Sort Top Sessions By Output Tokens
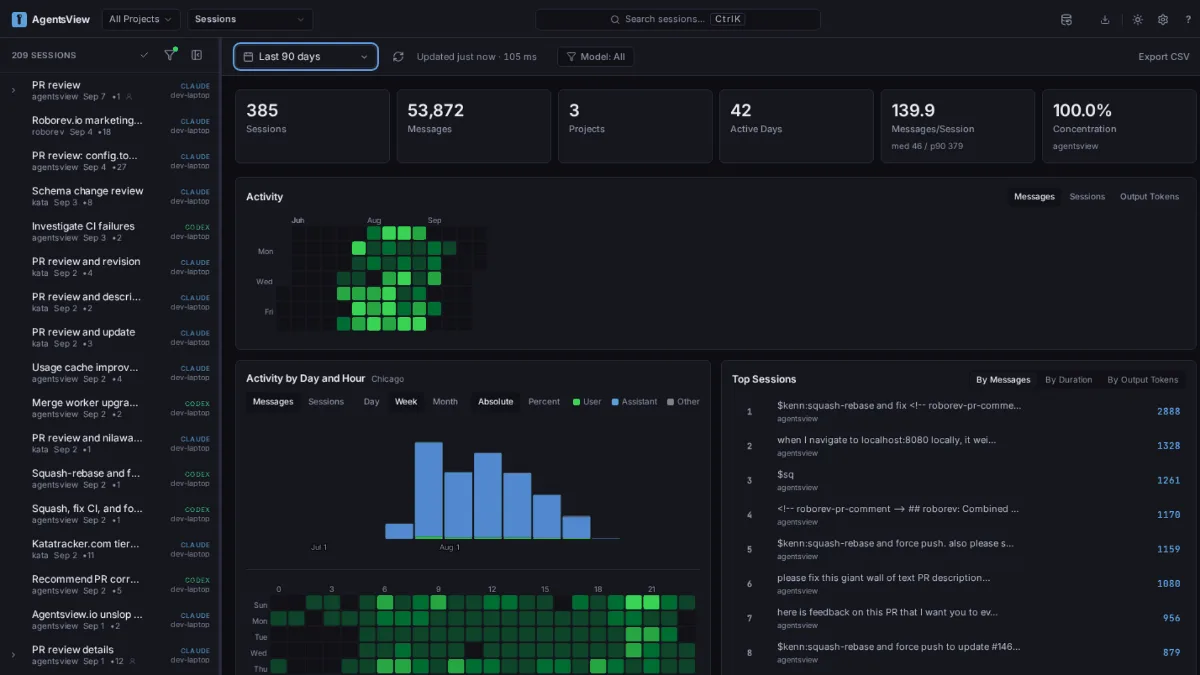The width and height of the screenshot is (1200, 675). pos(1143,380)
